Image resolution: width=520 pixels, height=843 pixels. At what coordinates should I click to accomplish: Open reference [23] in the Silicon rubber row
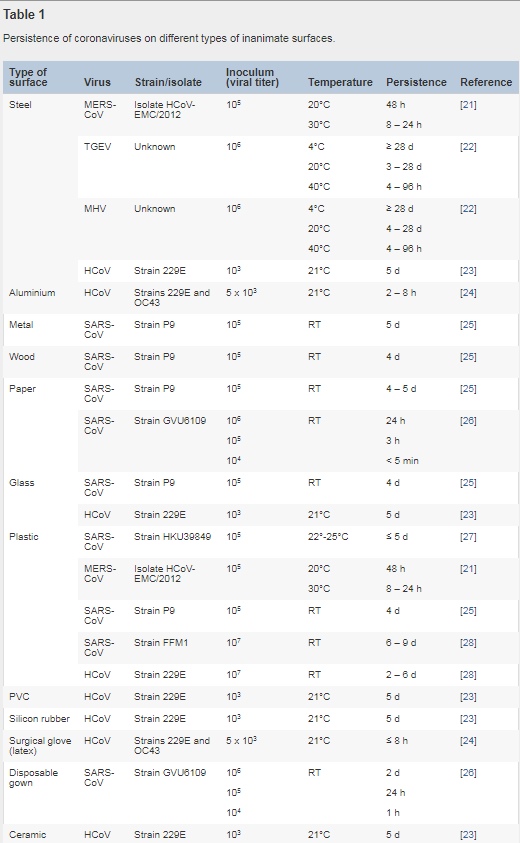468,719
